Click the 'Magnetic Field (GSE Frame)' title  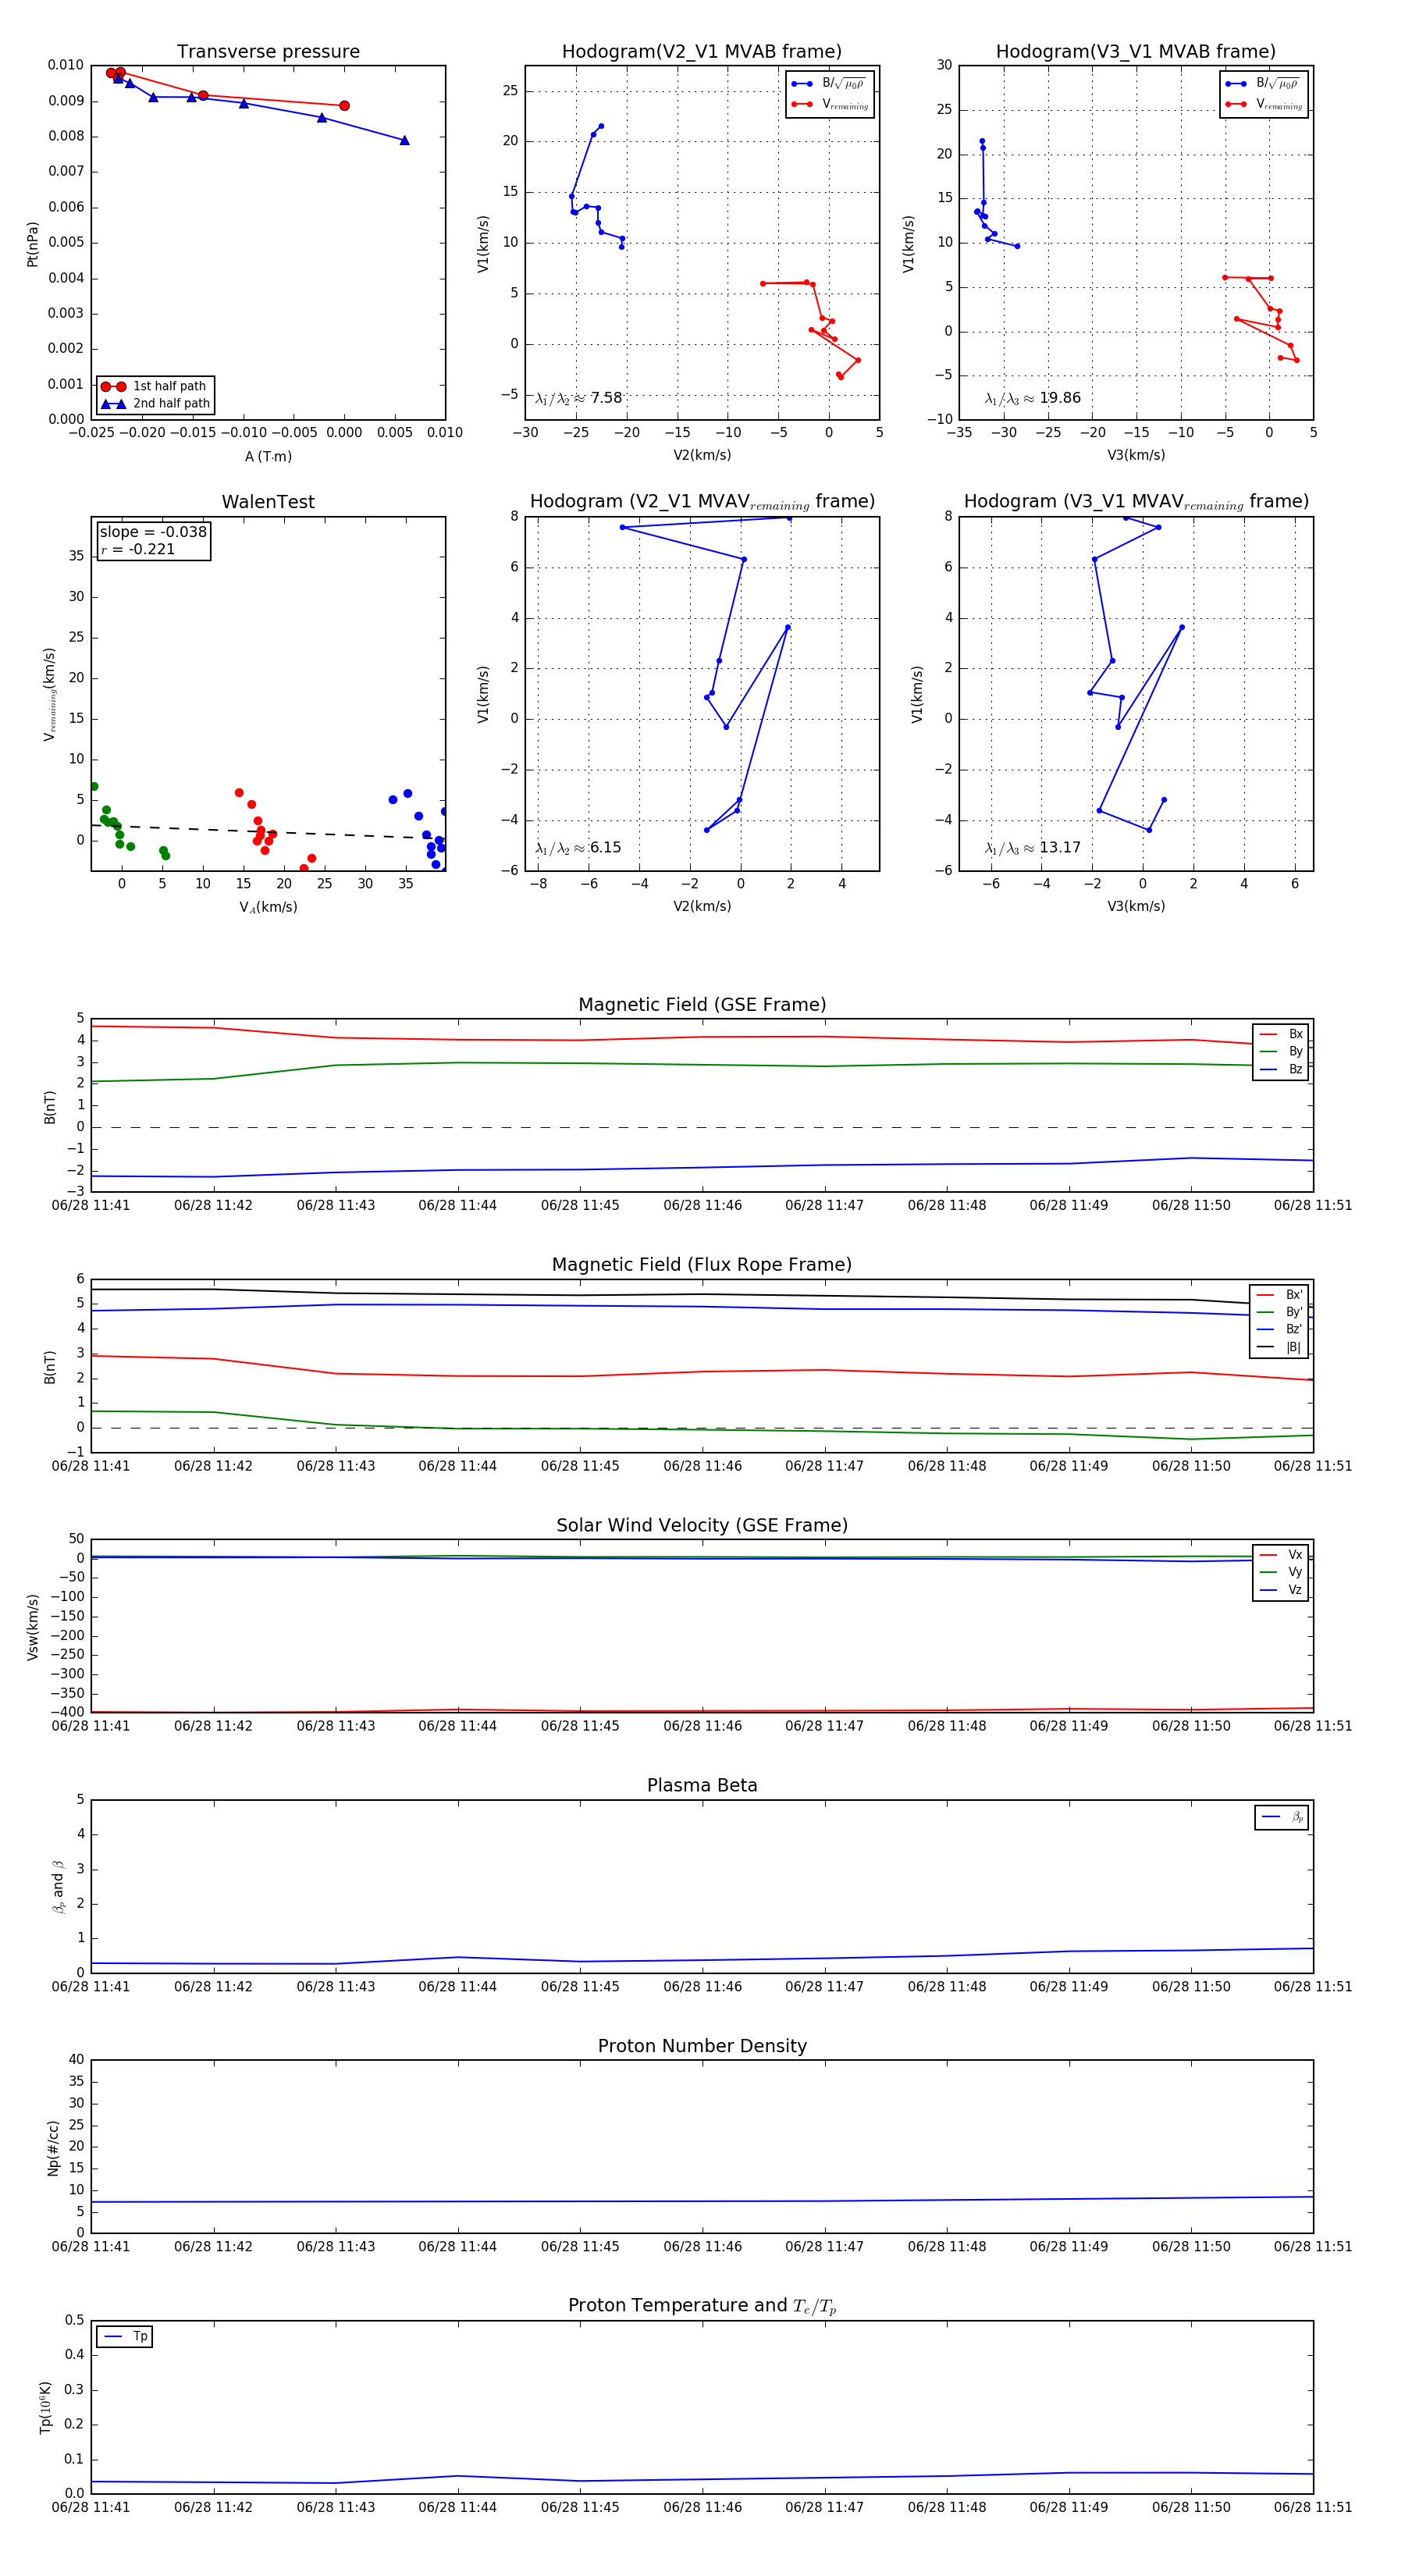[x=702, y=1005]
